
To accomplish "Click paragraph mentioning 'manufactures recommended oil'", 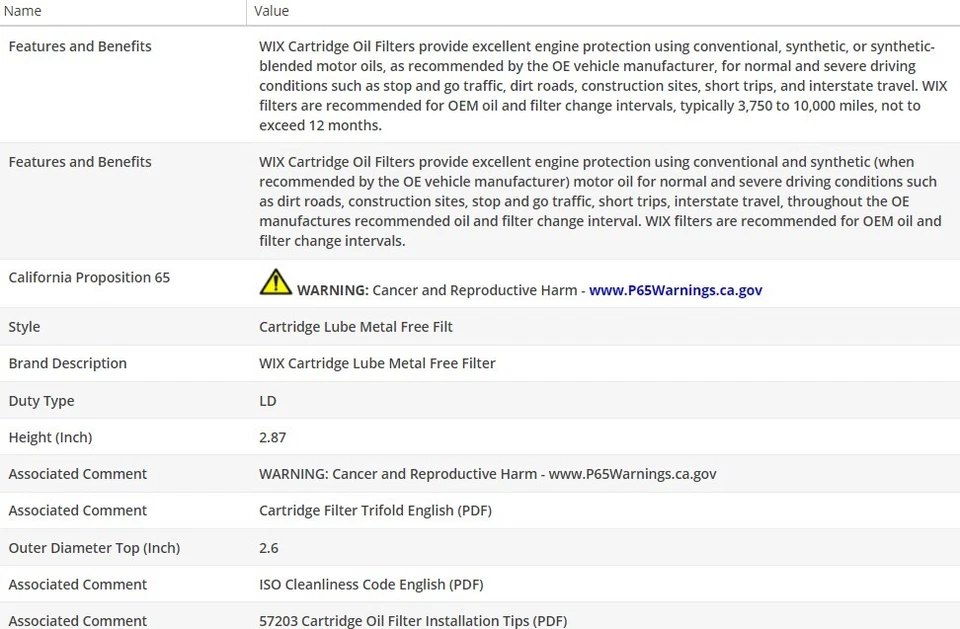I will coord(600,202).
